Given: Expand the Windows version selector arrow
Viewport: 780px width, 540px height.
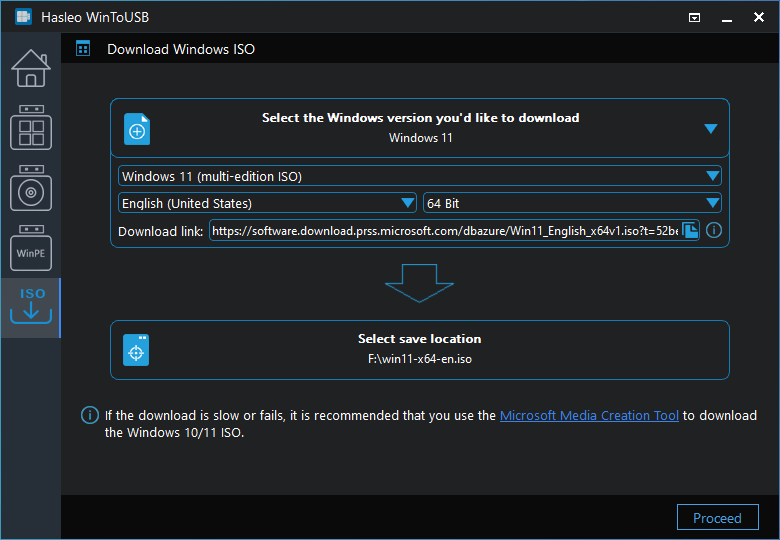Looking at the screenshot, I should click(711, 129).
